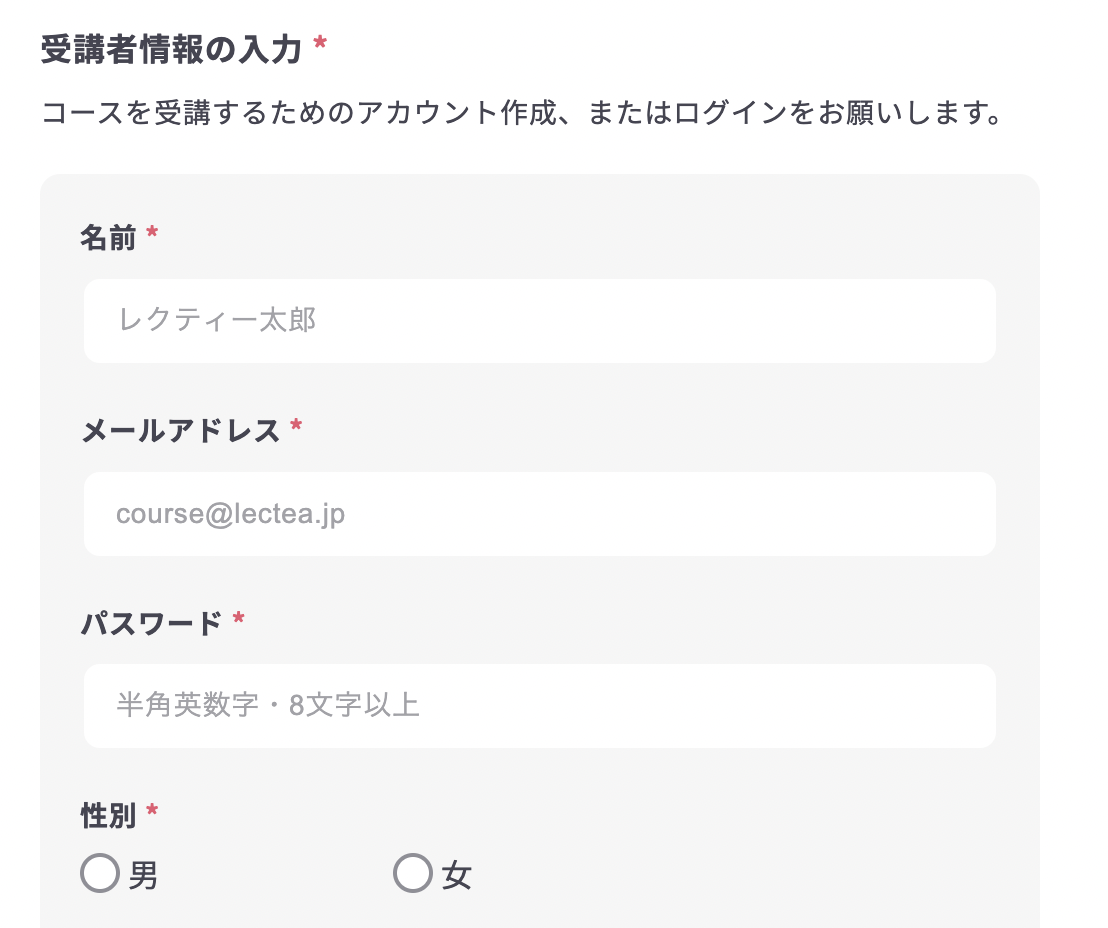Click the asterisk after 受講者情報の入力 heading
Viewport: 1108px width, 928px height.
pyautogui.click(x=320, y=45)
